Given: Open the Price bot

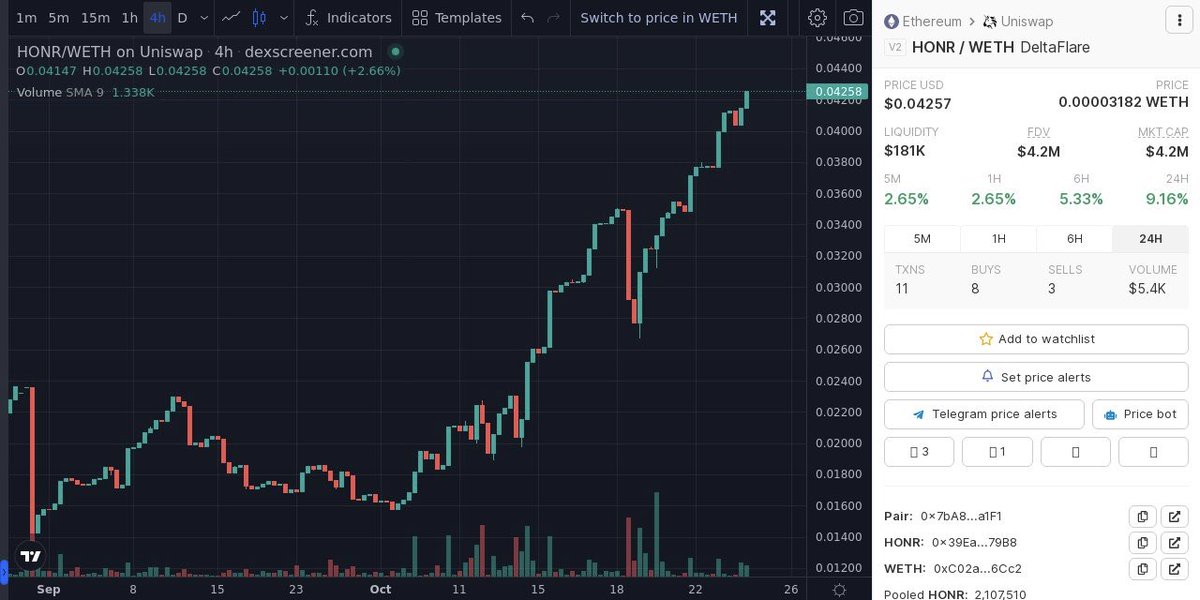Looking at the screenshot, I should (1140, 414).
